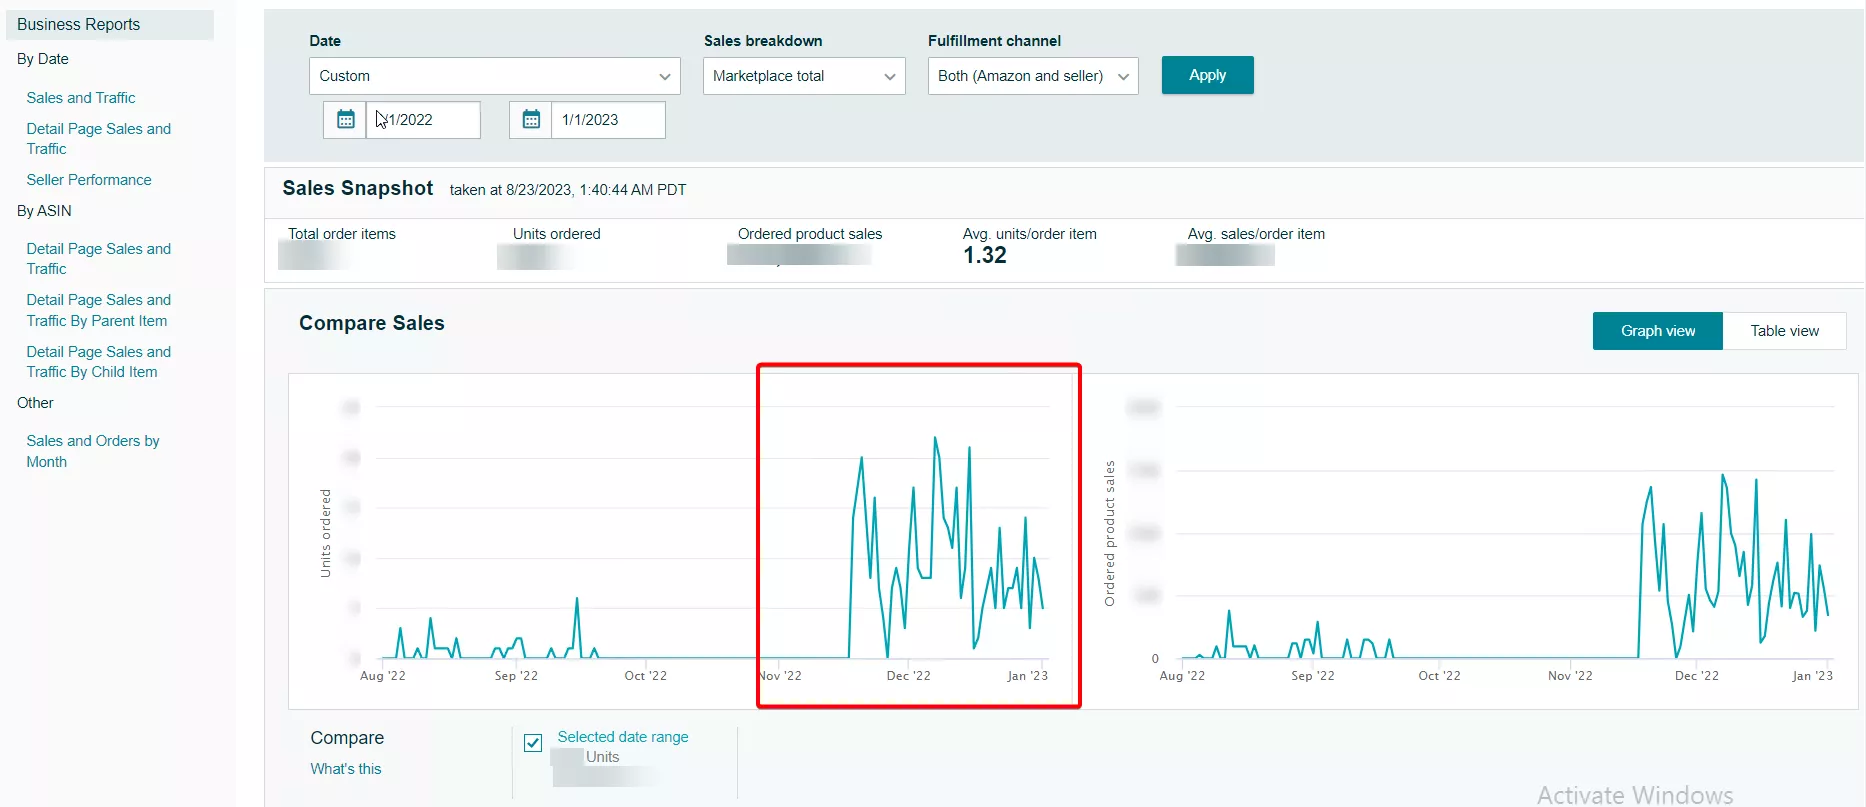
Task: Click the Total order items label
Action: tap(342, 234)
